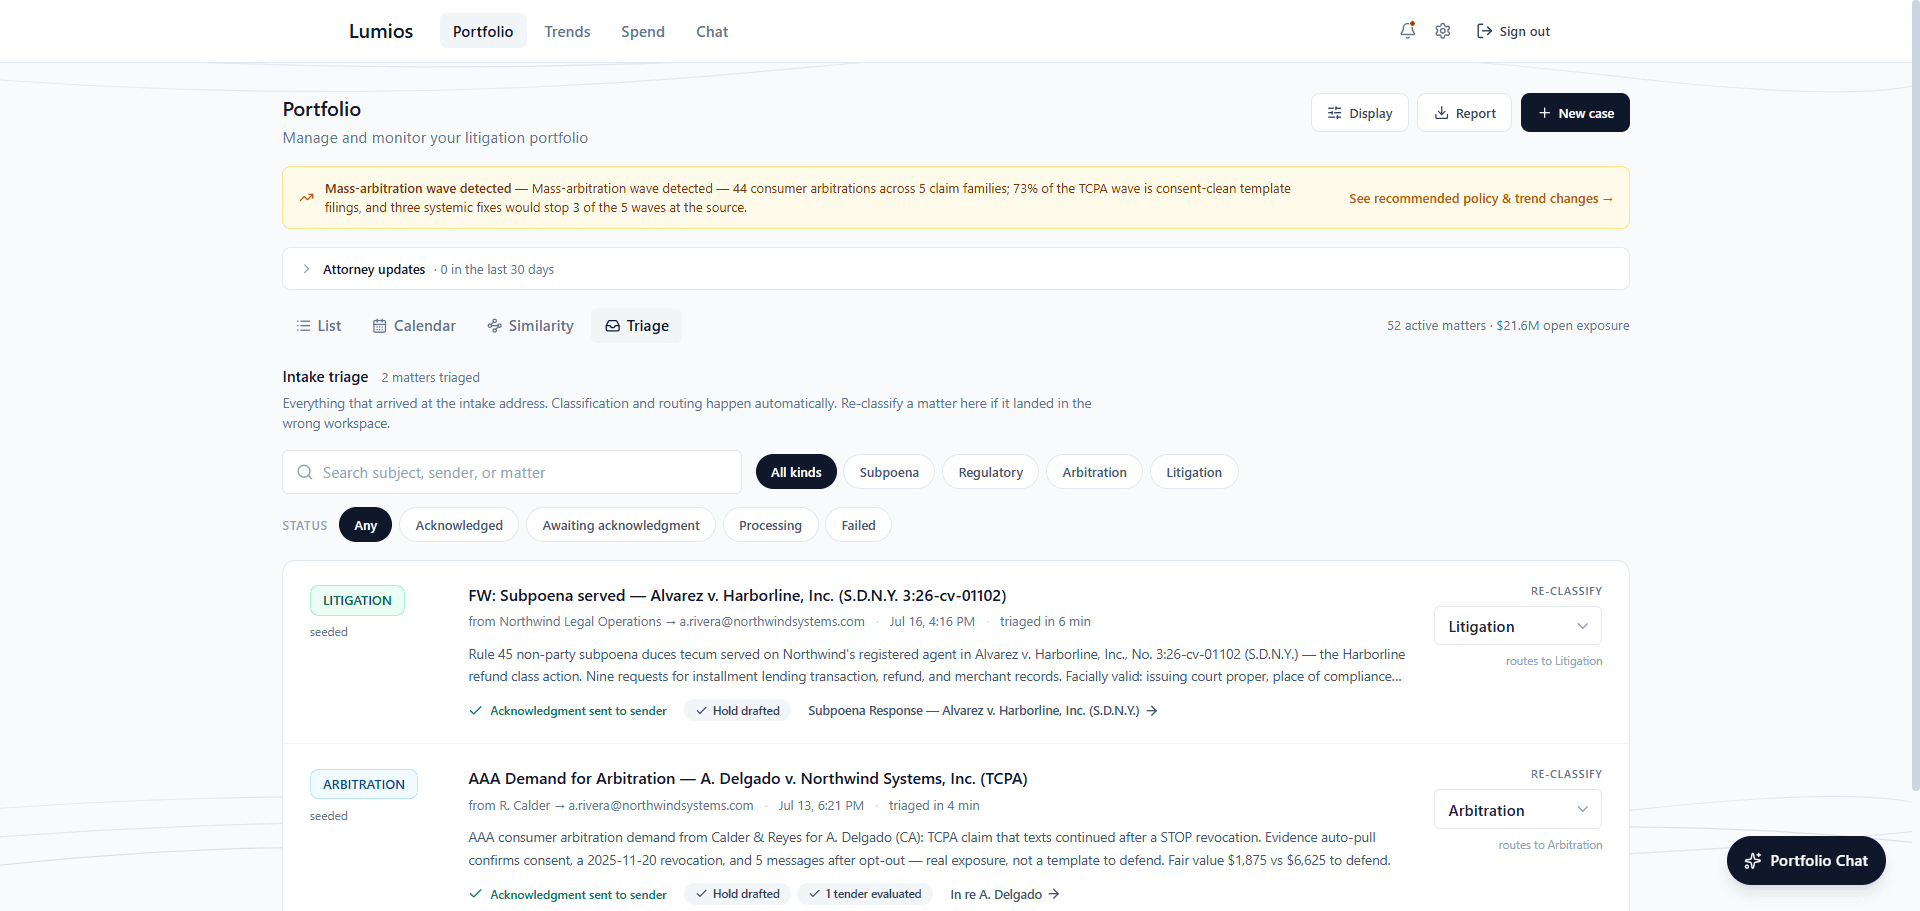Click Acknowledgment sent to sender on Delgado matter
The image size is (1920, 911).
(568, 894)
